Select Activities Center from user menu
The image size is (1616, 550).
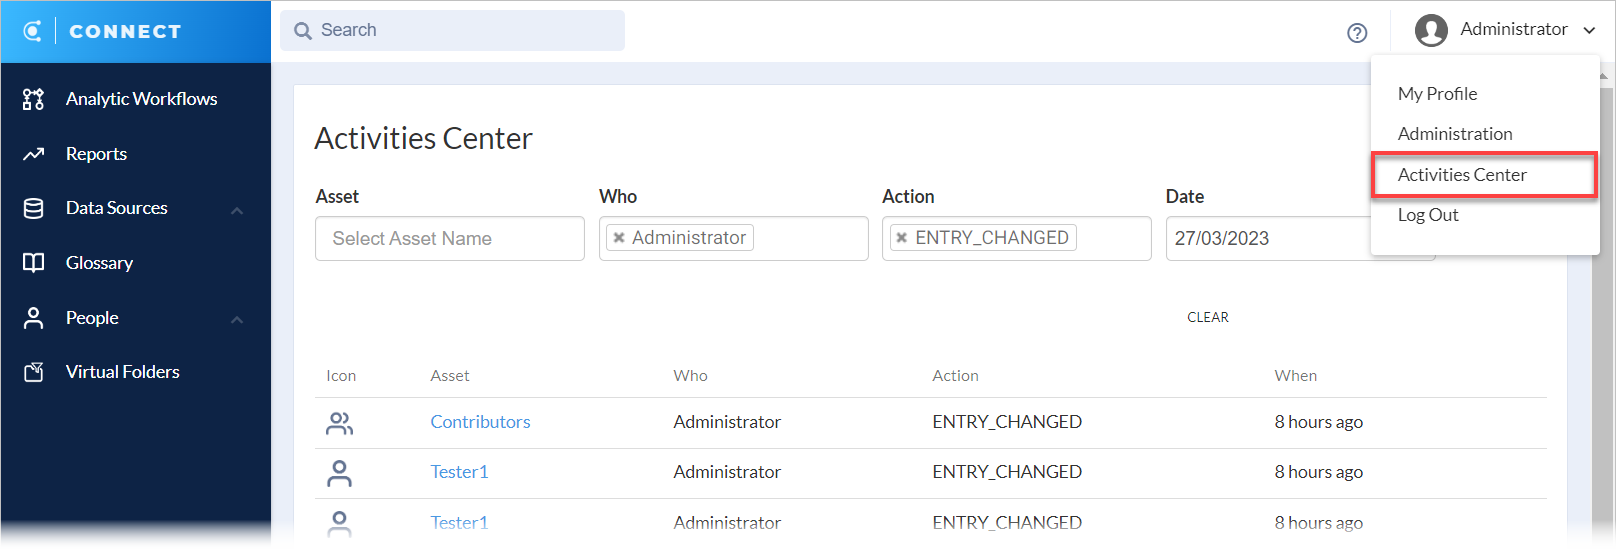click(1462, 175)
